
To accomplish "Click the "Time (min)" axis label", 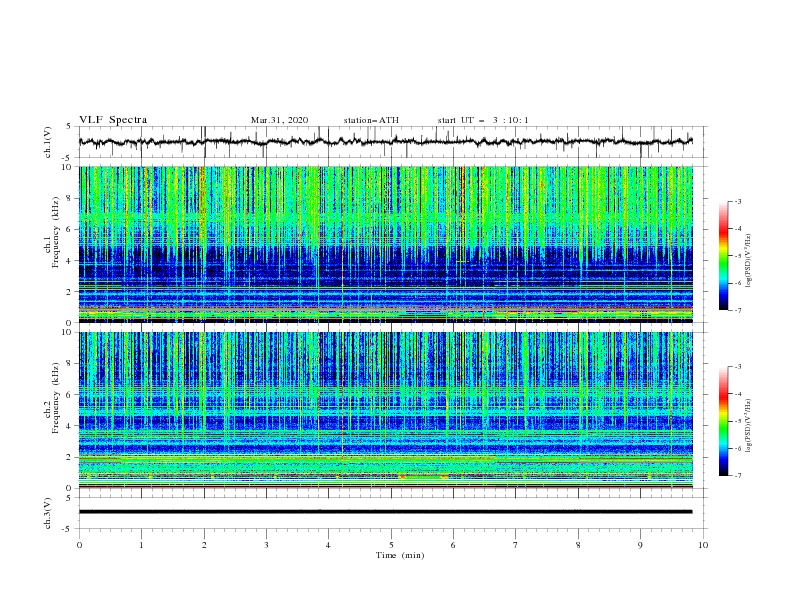I will pyautogui.click(x=400, y=555).
